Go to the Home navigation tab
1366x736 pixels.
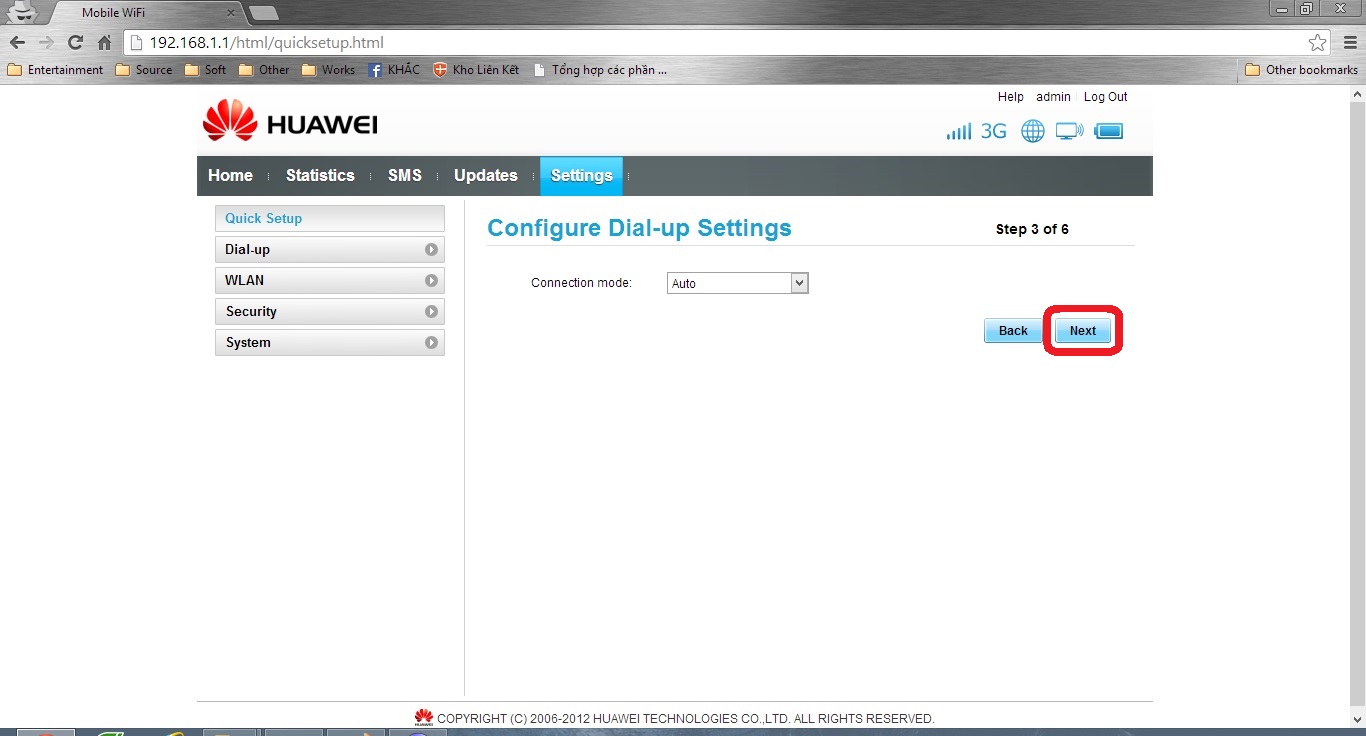[230, 176]
